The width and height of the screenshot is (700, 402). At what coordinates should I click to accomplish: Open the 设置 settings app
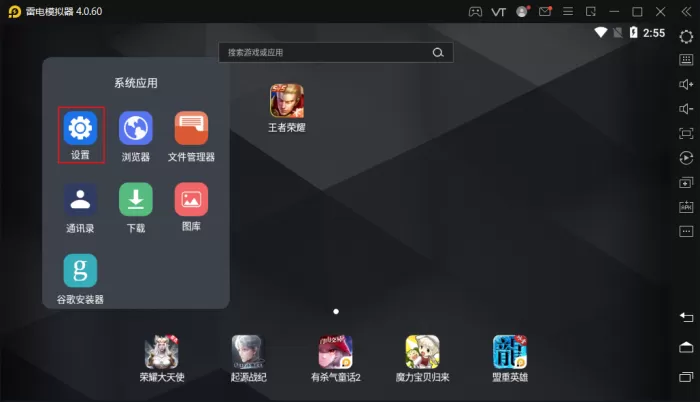point(80,129)
